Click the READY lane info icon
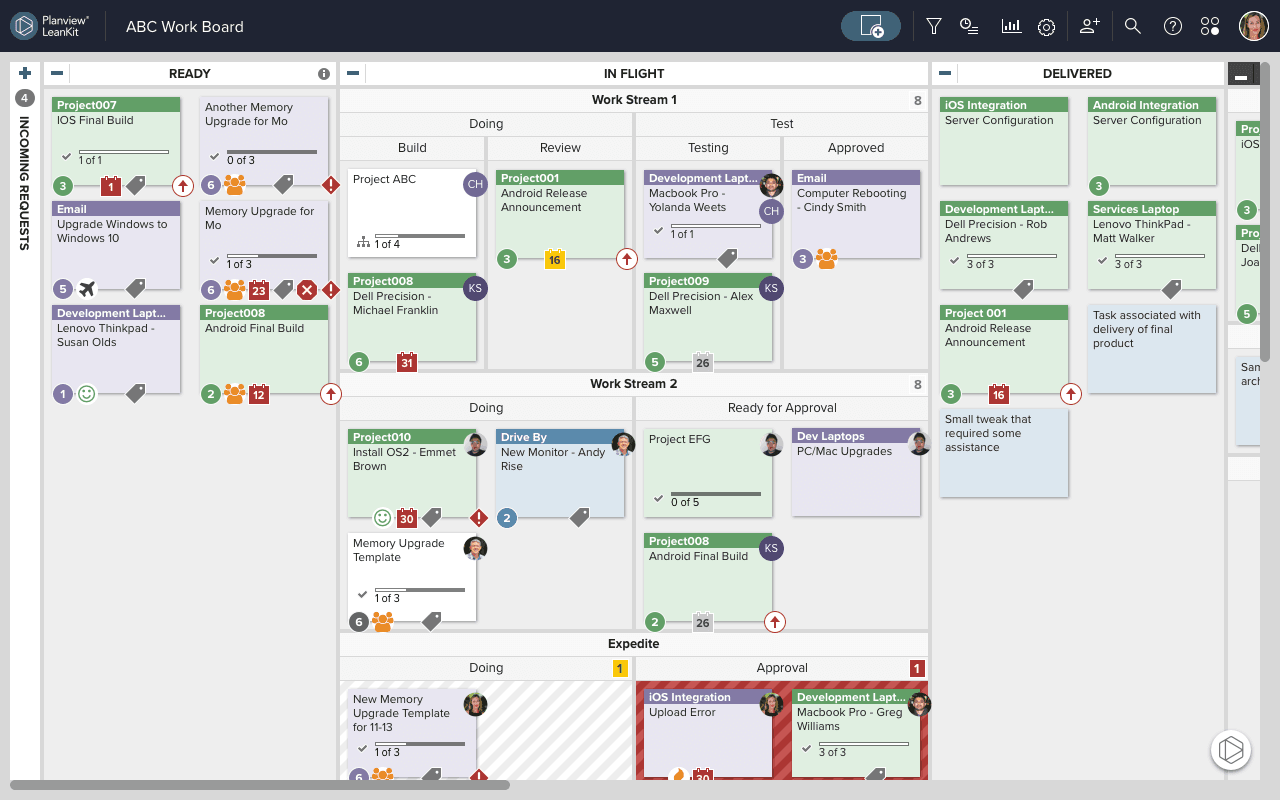Image resolution: width=1280 pixels, height=800 pixels. coord(323,74)
